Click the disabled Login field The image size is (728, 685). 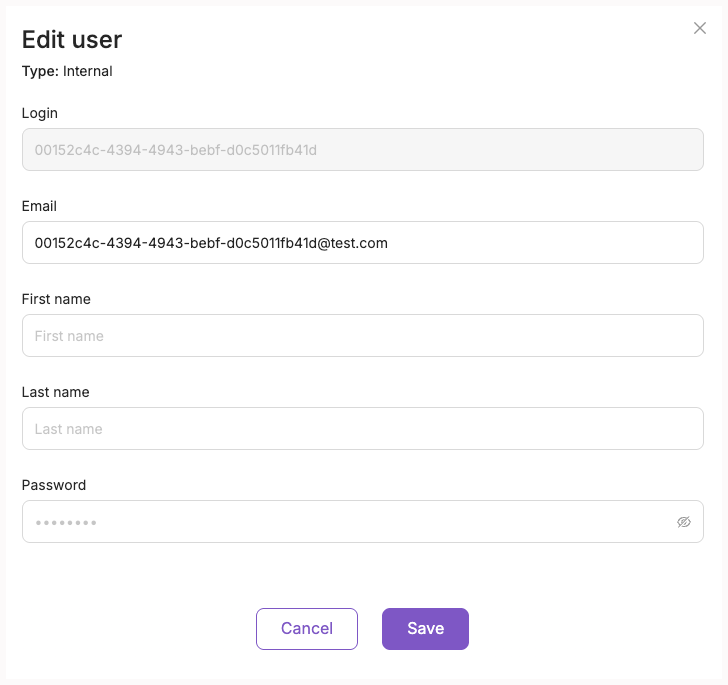pyautogui.click(x=363, y=150)
